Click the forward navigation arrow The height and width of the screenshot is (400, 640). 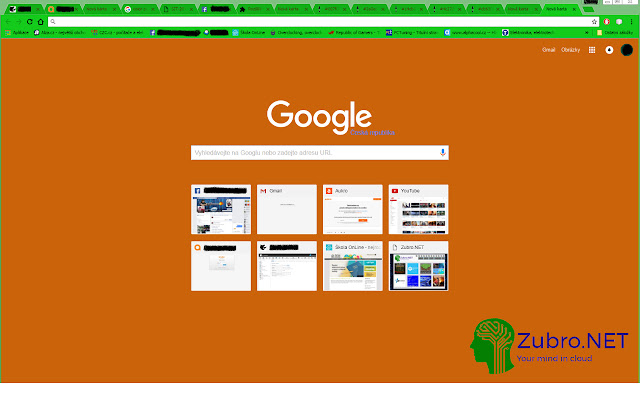coord(19,22)
